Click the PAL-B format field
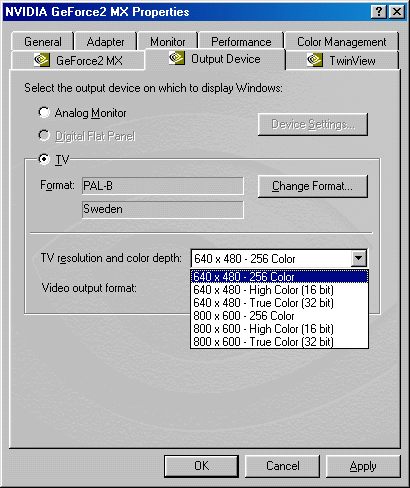 pyautogui.click(x=163, y=186)
